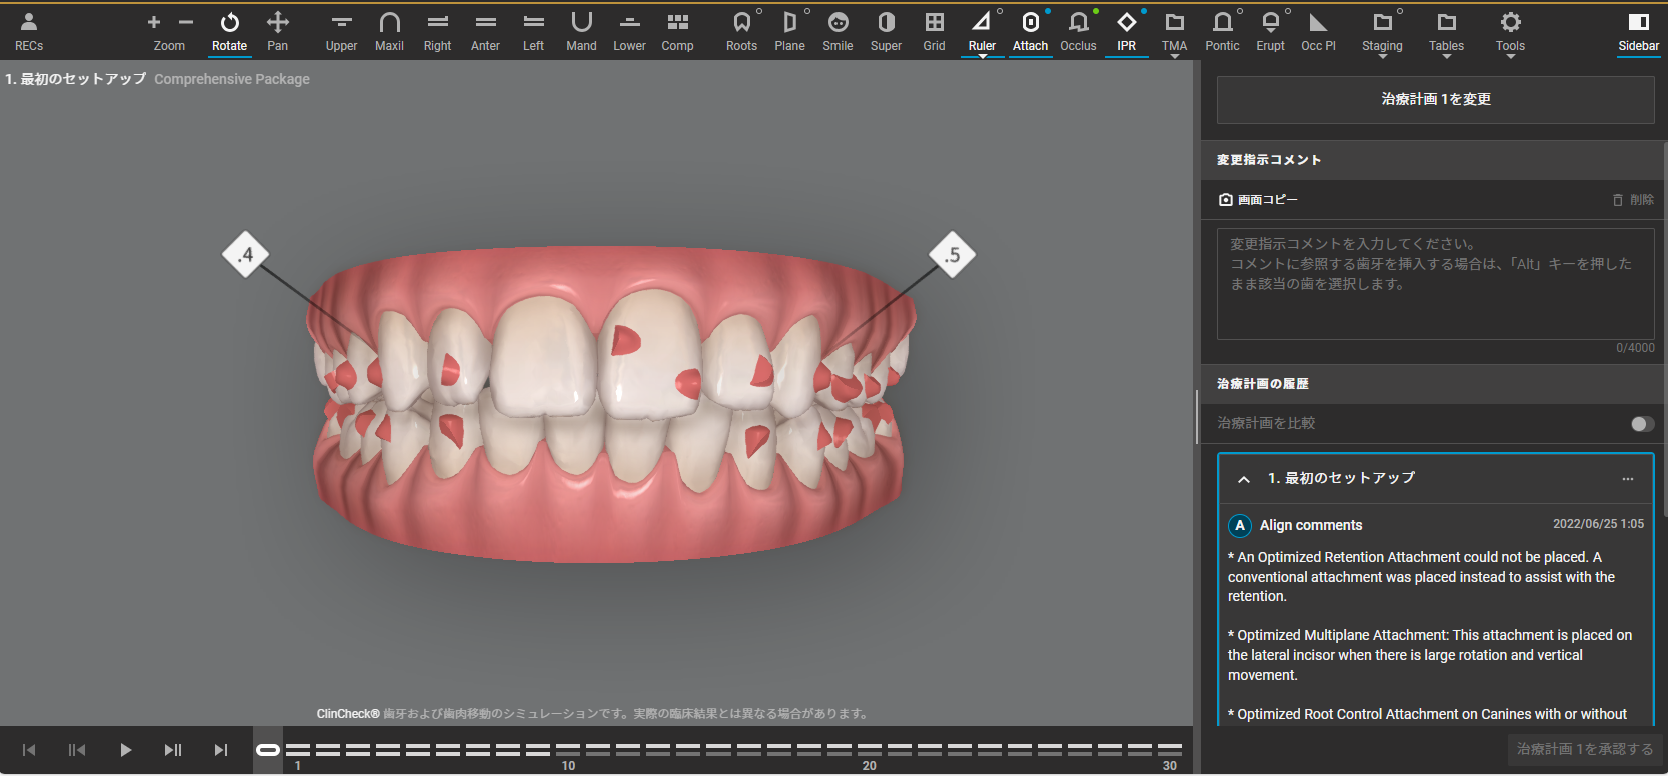Select stage 20 on the timeline
The height and width of the screenshot is (776, 1668).
869,749
